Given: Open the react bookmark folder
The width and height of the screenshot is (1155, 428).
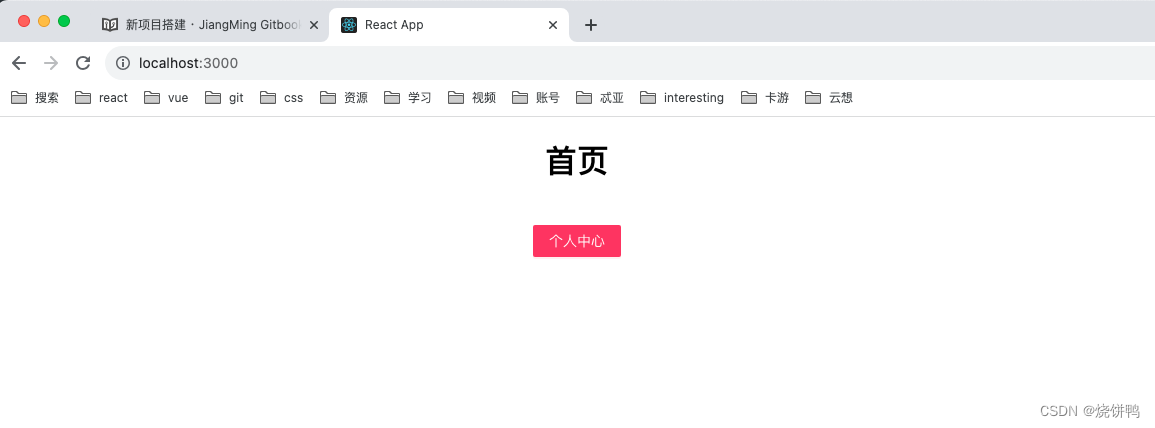Looking at the screenshot, I should [x=102, y=98].
